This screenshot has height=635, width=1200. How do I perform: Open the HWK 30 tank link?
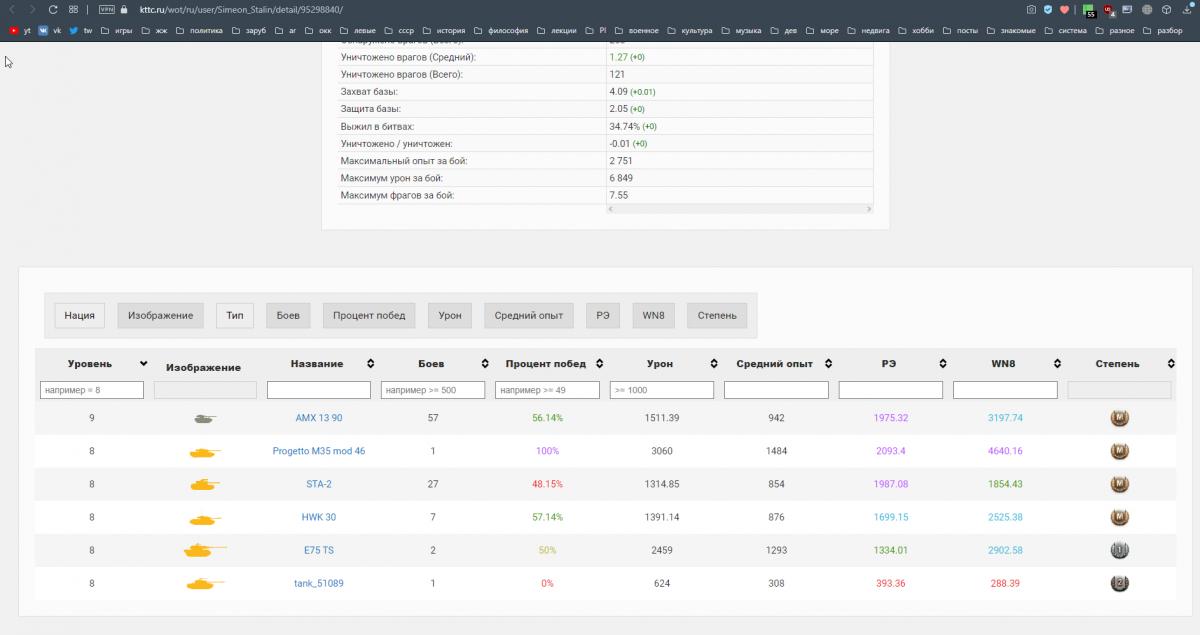click(318, 517)
